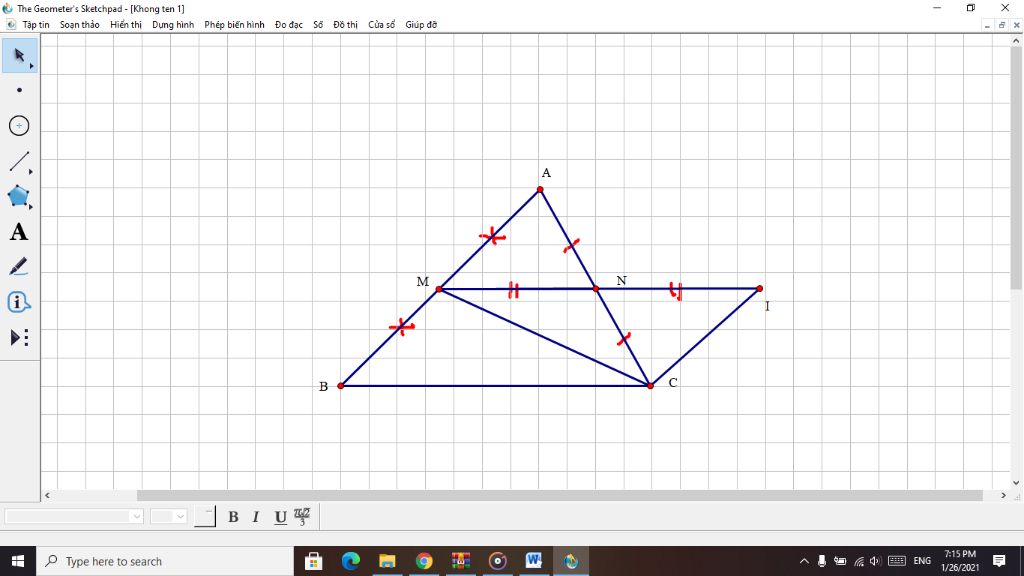This screenshot has width=1024, height=576.
Task: Open the Cửa sổ menu
Action: 381,25
